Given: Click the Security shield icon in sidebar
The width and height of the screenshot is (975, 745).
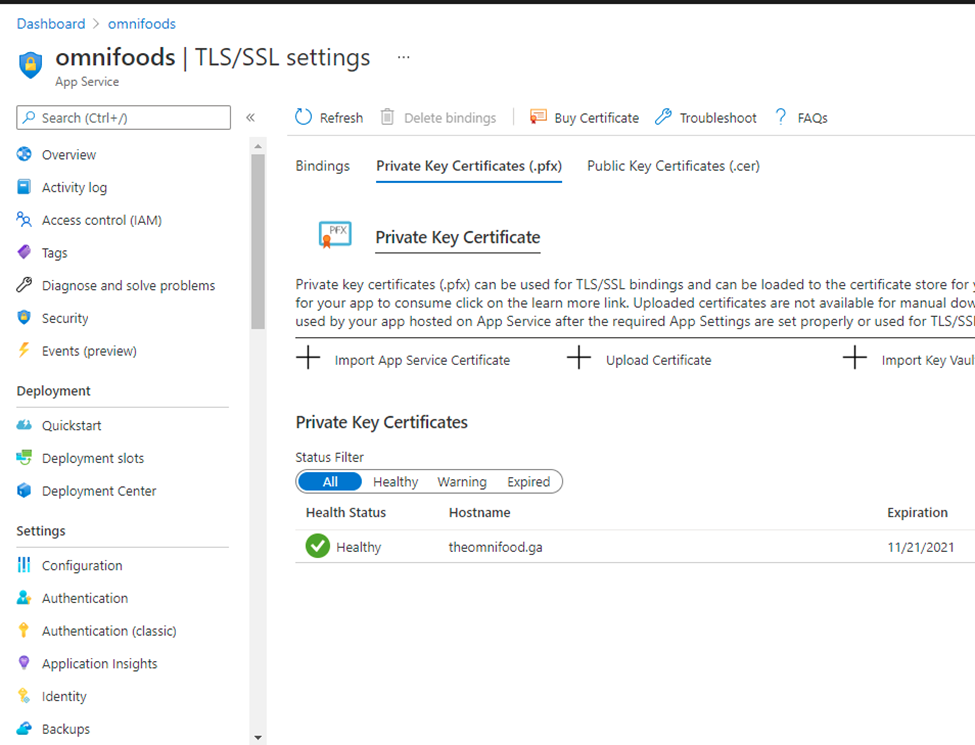Looking at the screenshot, I should 24,318.
